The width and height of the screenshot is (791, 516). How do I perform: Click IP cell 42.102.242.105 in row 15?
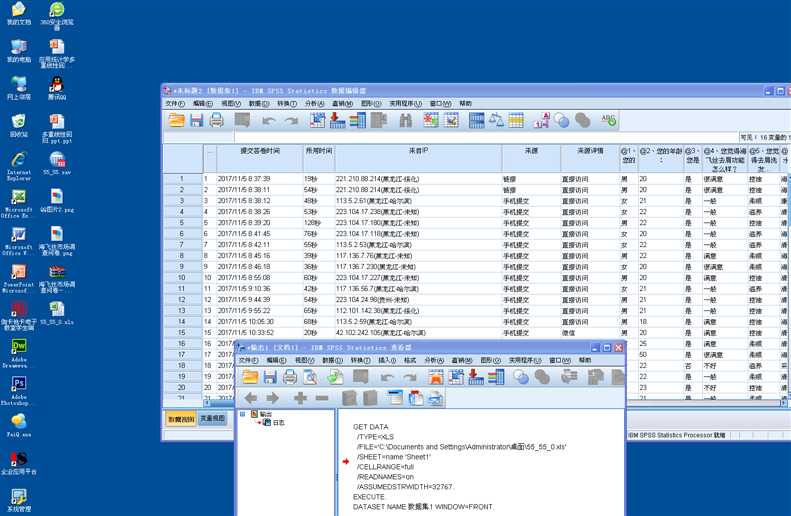point(418,332)
